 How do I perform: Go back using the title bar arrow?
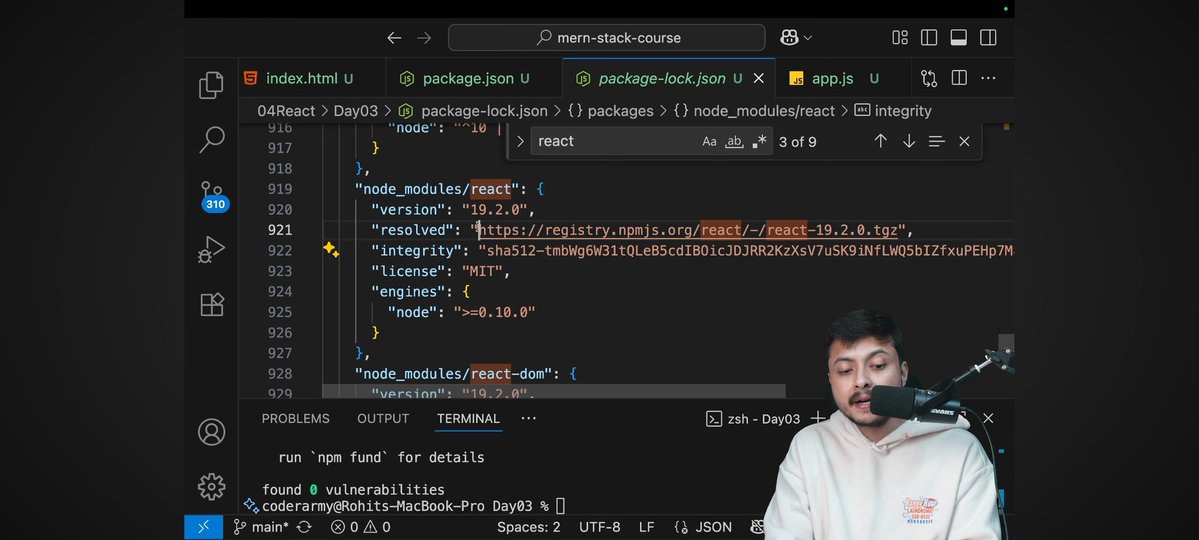394,37
